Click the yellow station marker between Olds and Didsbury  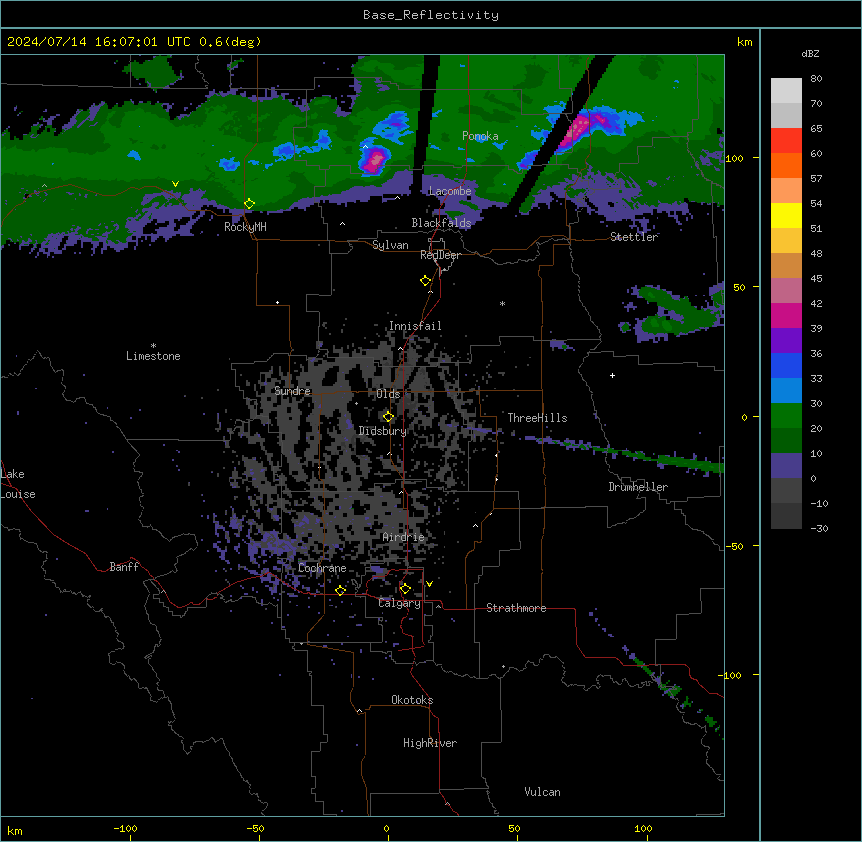click(x=388, y=417)
